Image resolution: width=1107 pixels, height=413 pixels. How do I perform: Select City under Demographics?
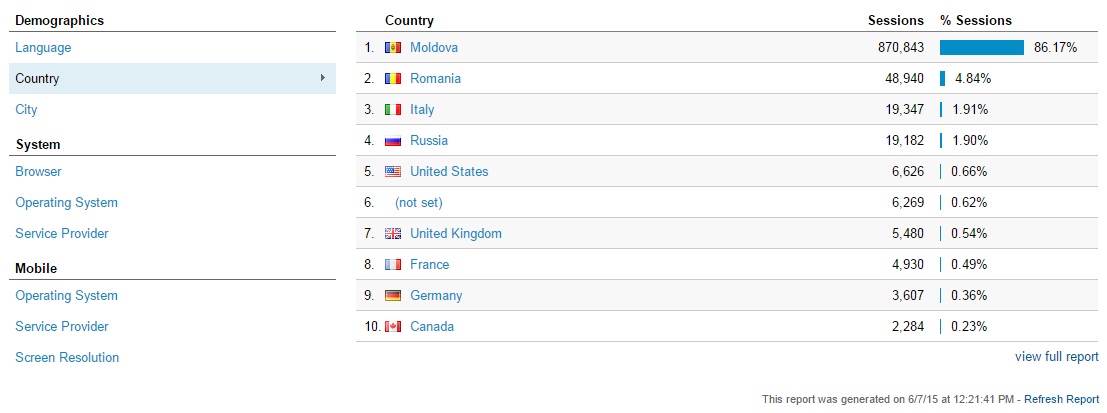point(26,109)
